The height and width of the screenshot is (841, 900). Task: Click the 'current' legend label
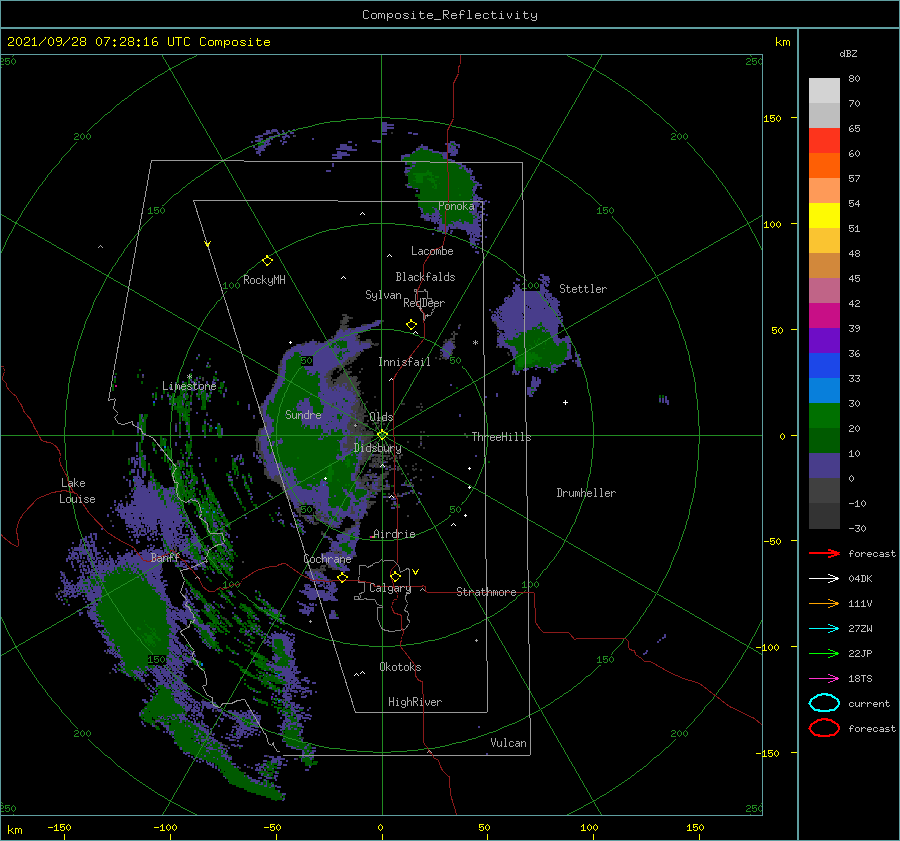869,704
